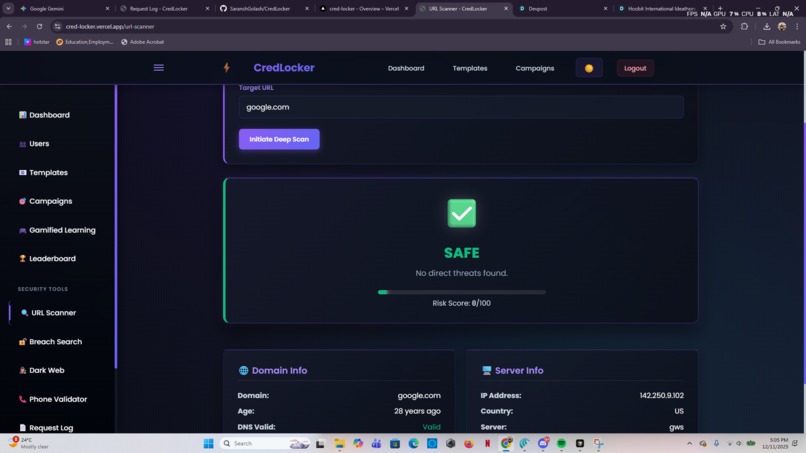The height and width of the screenshot is (453, 806).
Task: Go to Templates in the sidebar
Action: [x=43, y=172]
